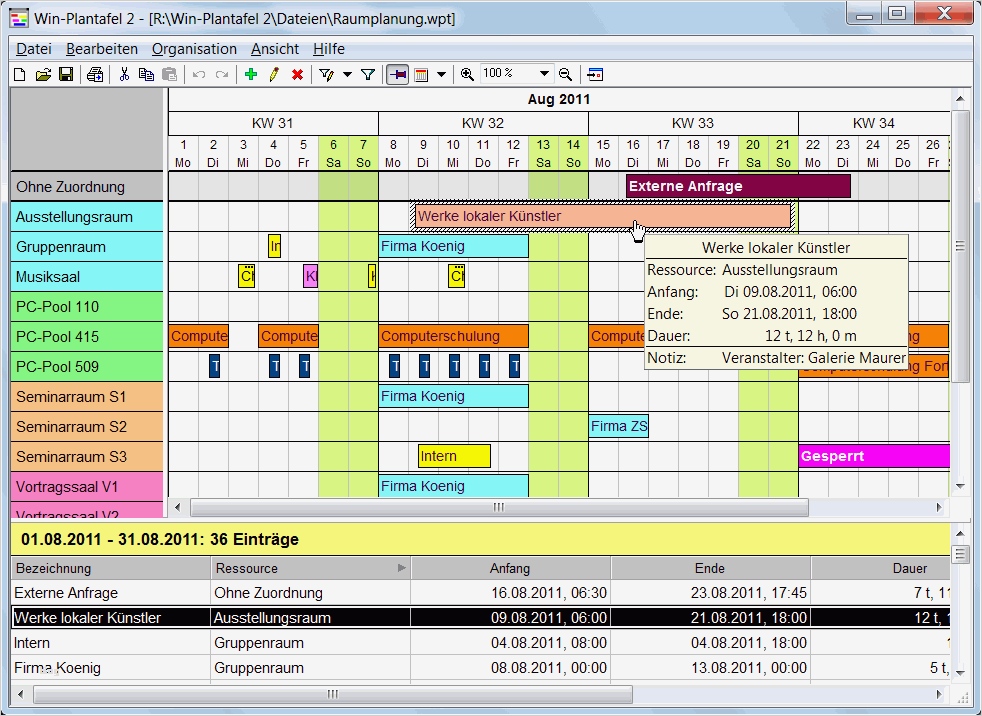Open the zoom in magnifier tool
The width and height of the screenshot is (982, 716).
coord(466,74)
